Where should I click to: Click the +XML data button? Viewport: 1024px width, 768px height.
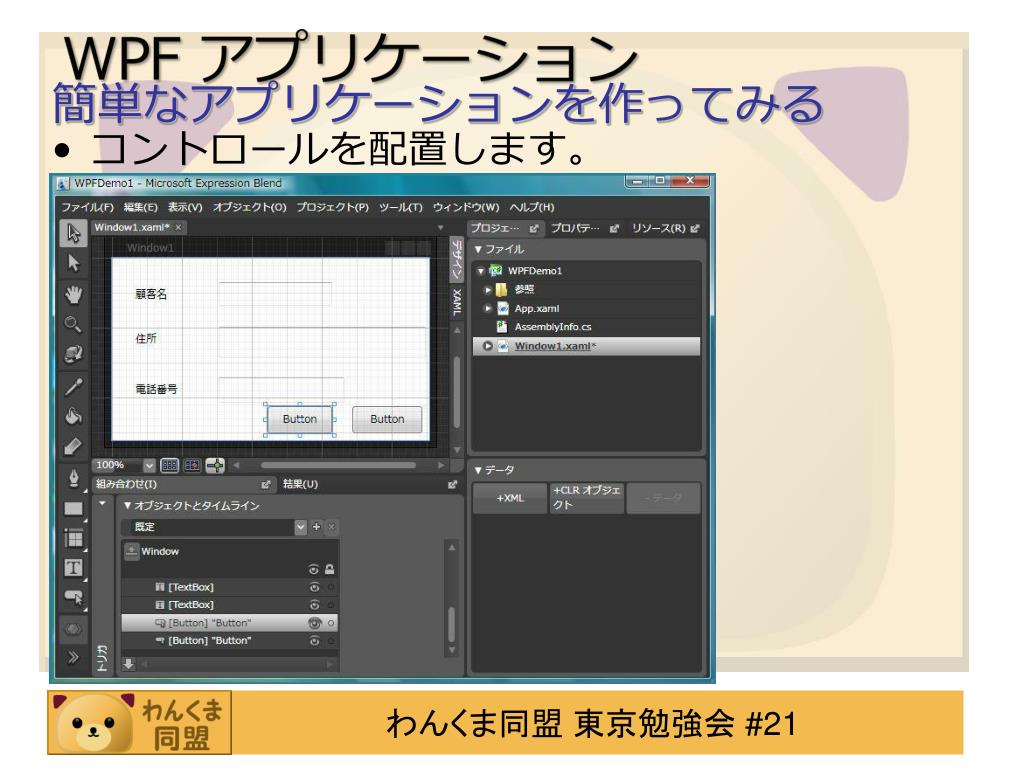(510, 498)
